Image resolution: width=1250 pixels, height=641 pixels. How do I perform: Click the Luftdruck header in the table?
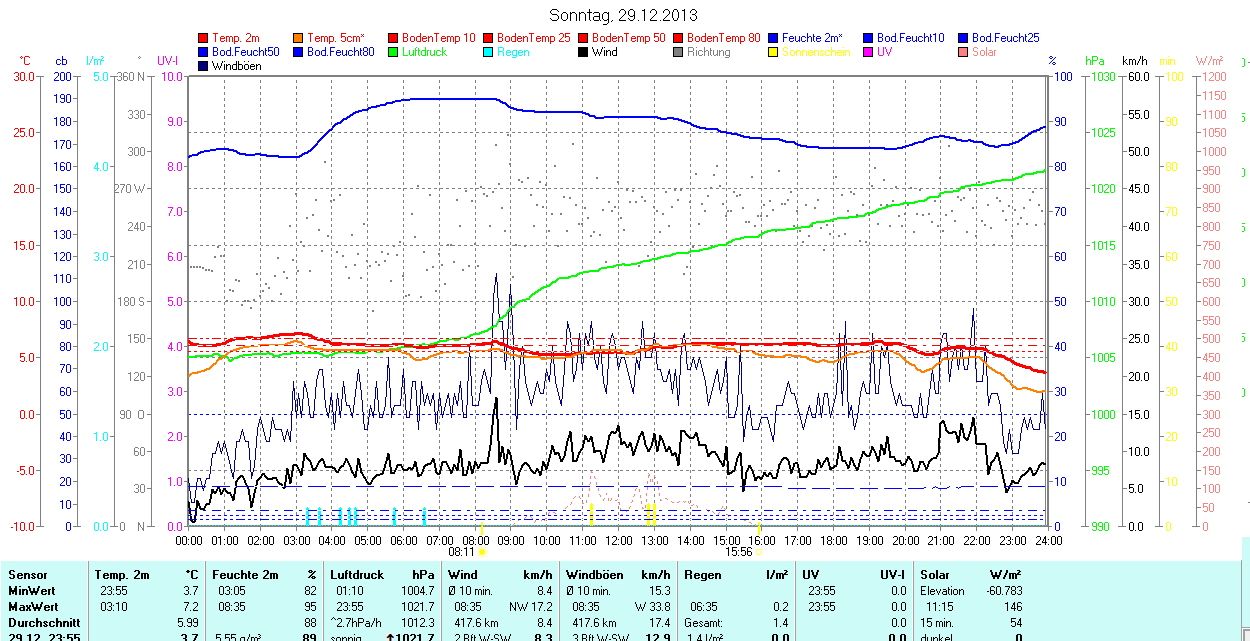[x=358, y=575]
